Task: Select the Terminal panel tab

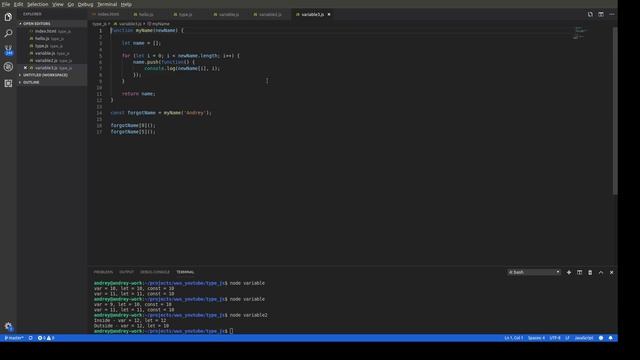Action: click(185, 272)
